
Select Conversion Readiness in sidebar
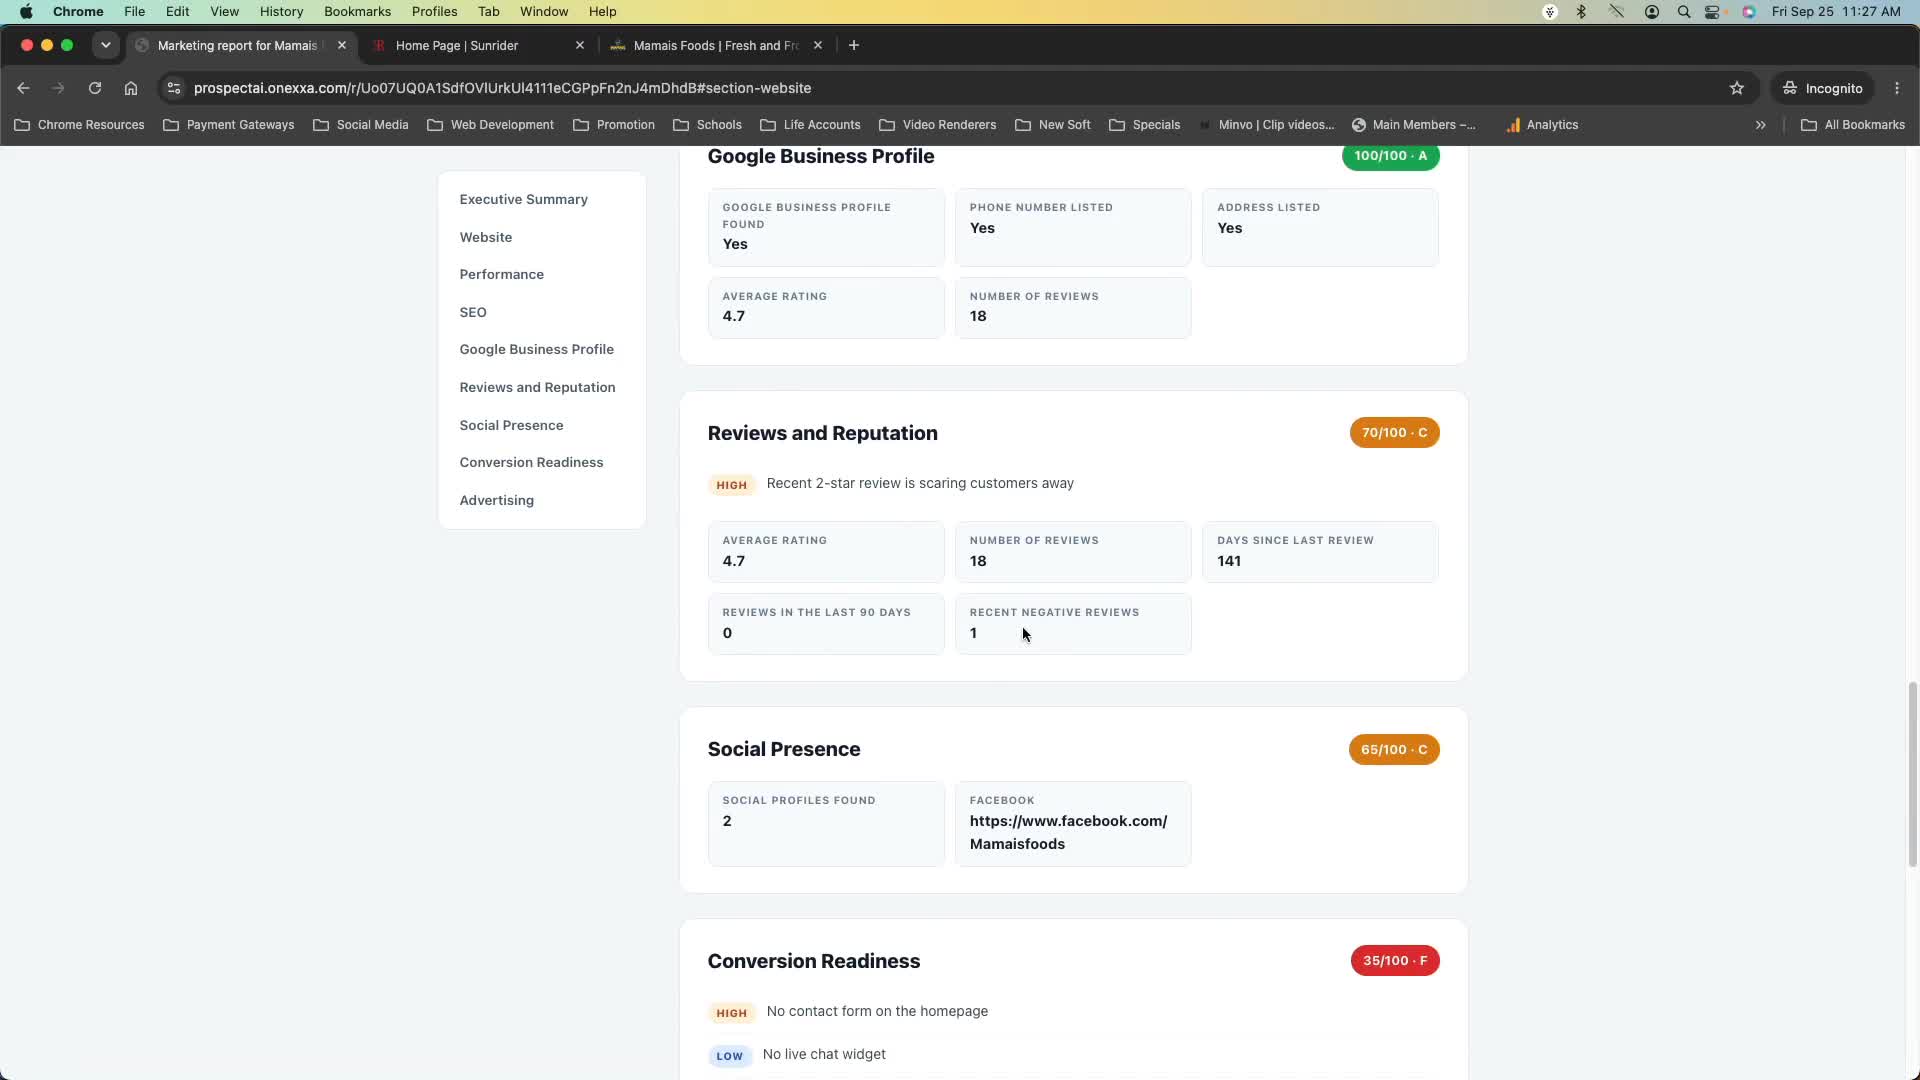(531, 462)
